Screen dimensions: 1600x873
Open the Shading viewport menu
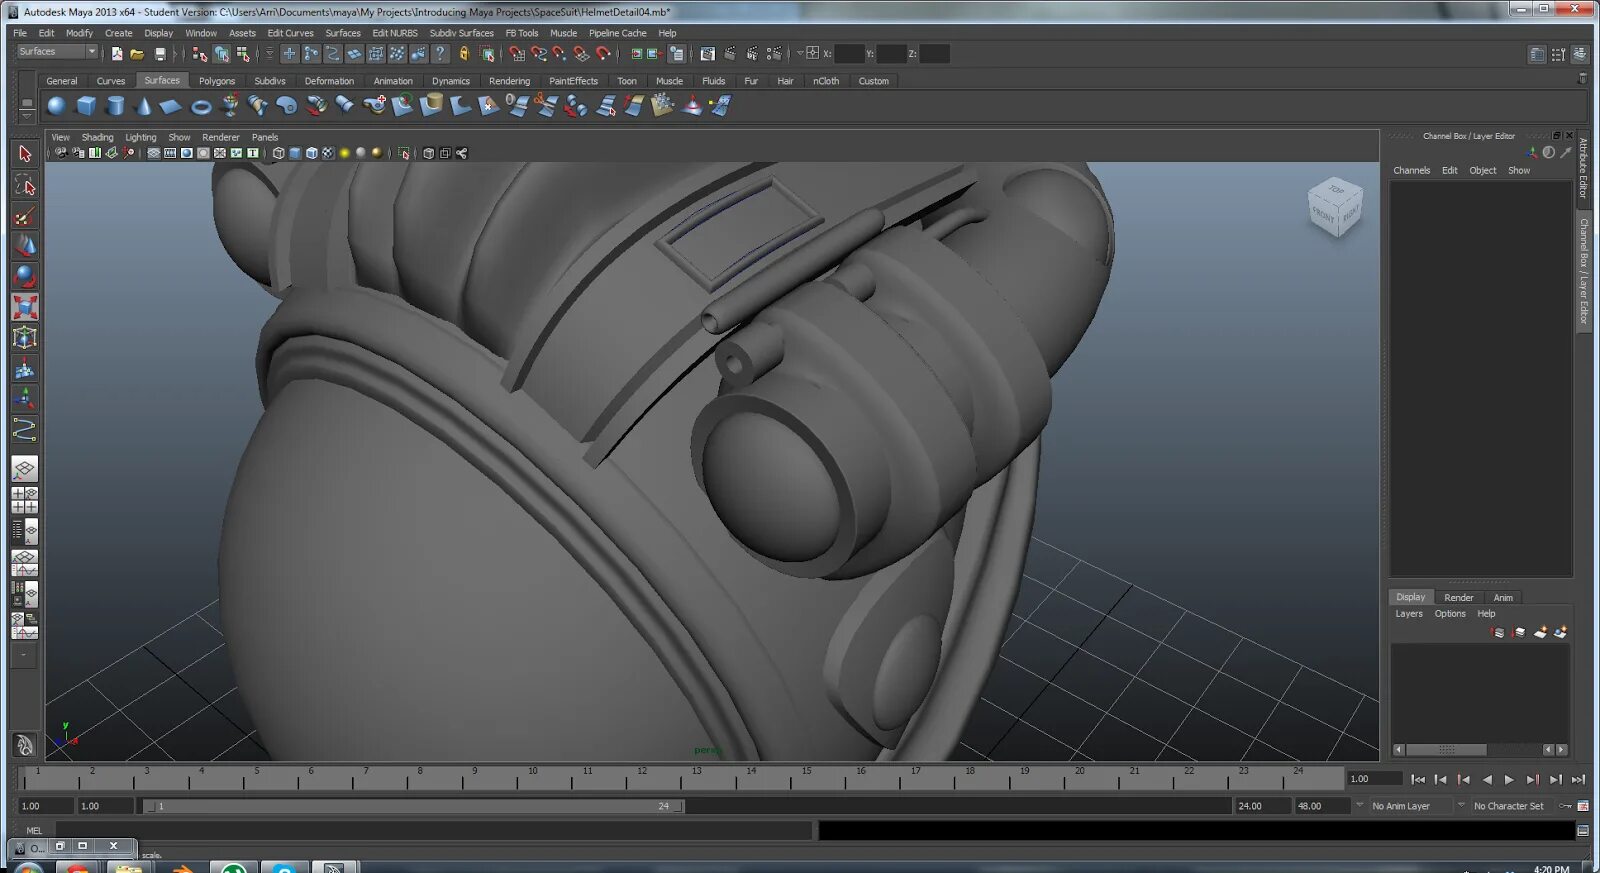coord(97,137)
